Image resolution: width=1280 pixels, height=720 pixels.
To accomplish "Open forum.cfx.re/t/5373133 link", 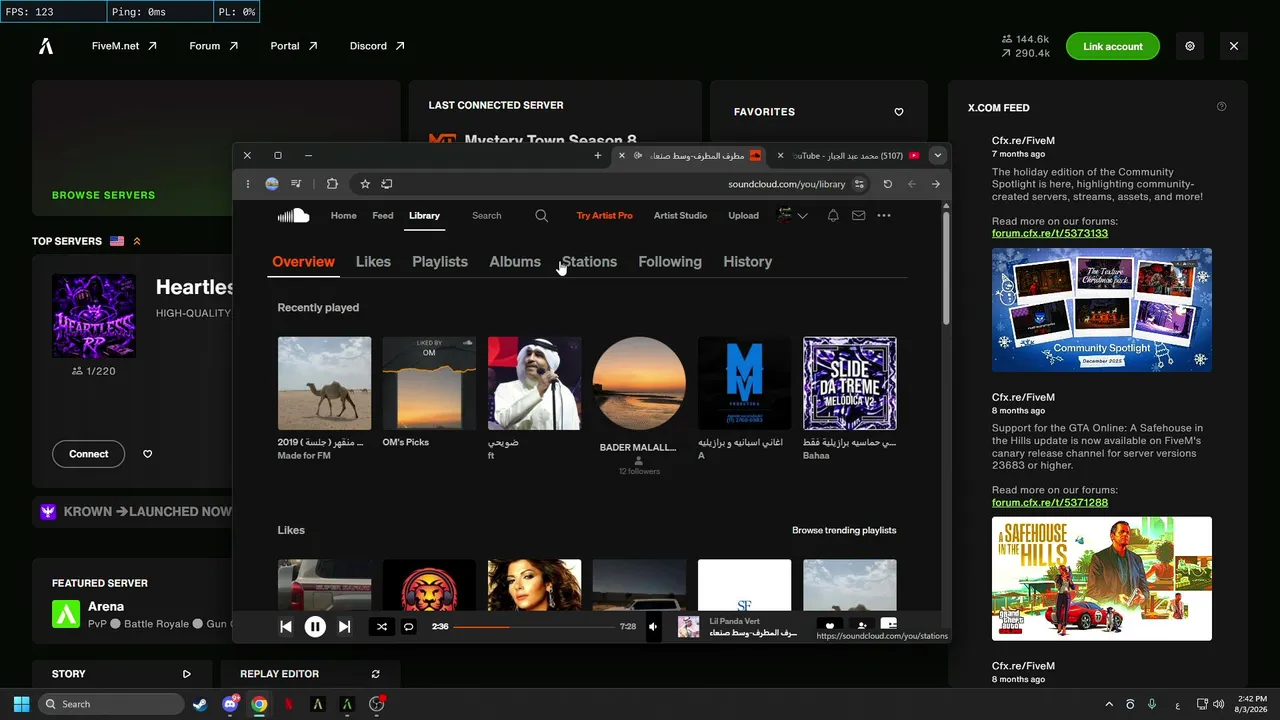I will click(1050, 233).
